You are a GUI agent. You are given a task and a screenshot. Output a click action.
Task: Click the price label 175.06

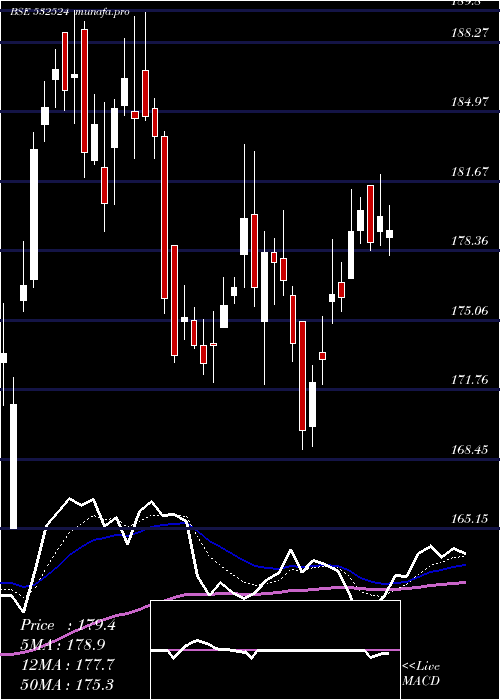pos(470,311)
